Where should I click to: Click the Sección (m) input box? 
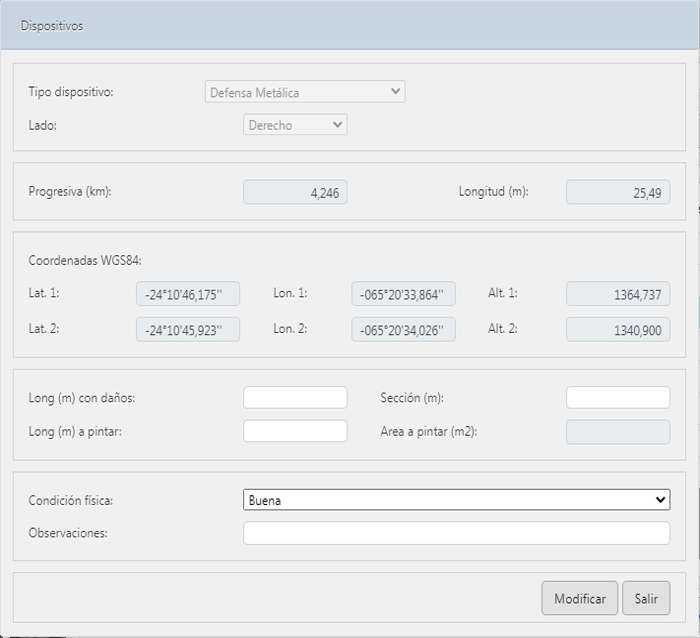pyautogui.click(x=617, y=397)
